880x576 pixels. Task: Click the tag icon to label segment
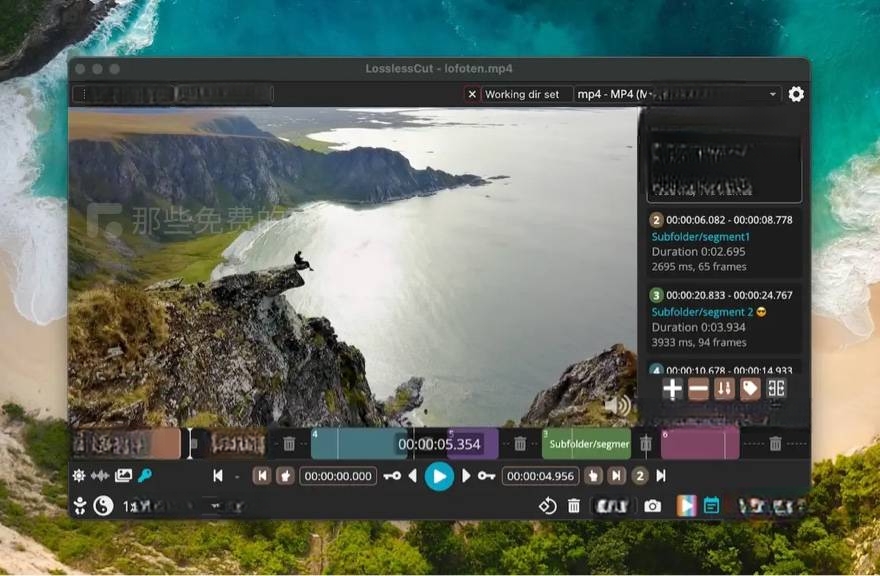pyautogui.click(x=750, y=388)
